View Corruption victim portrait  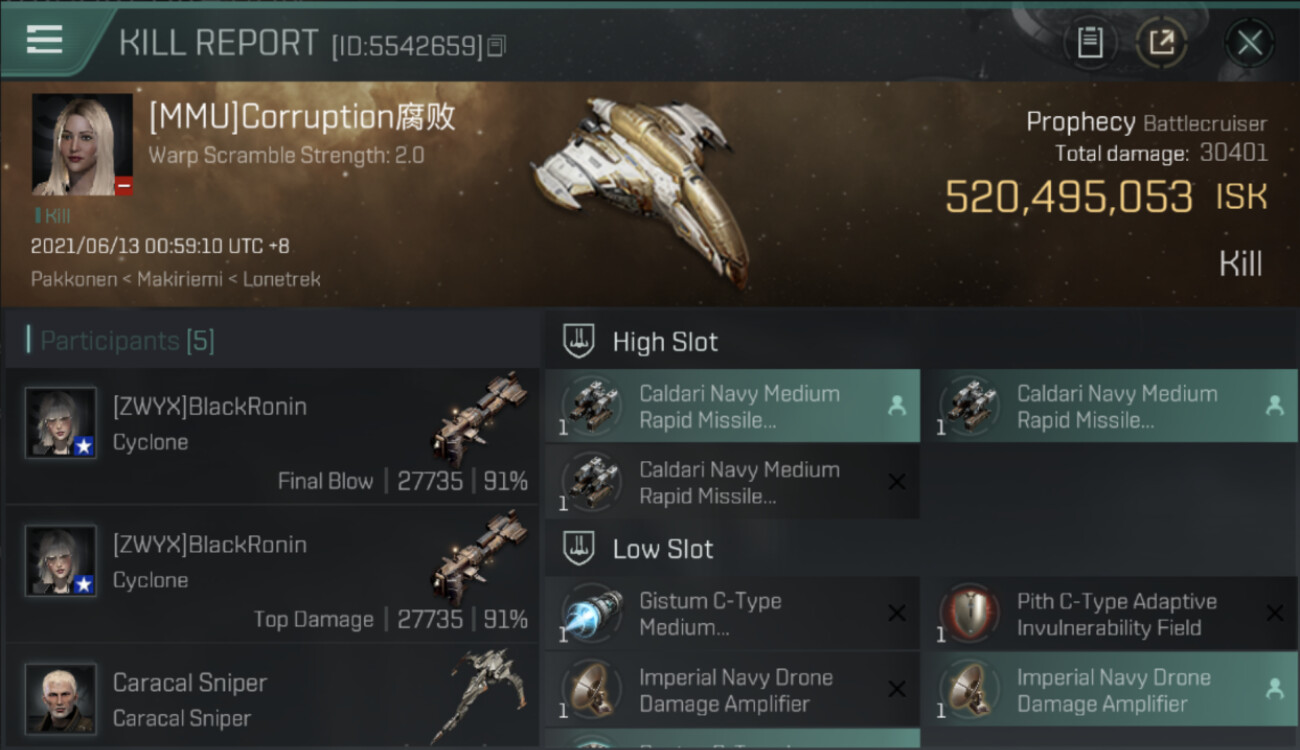coord(82,144)
